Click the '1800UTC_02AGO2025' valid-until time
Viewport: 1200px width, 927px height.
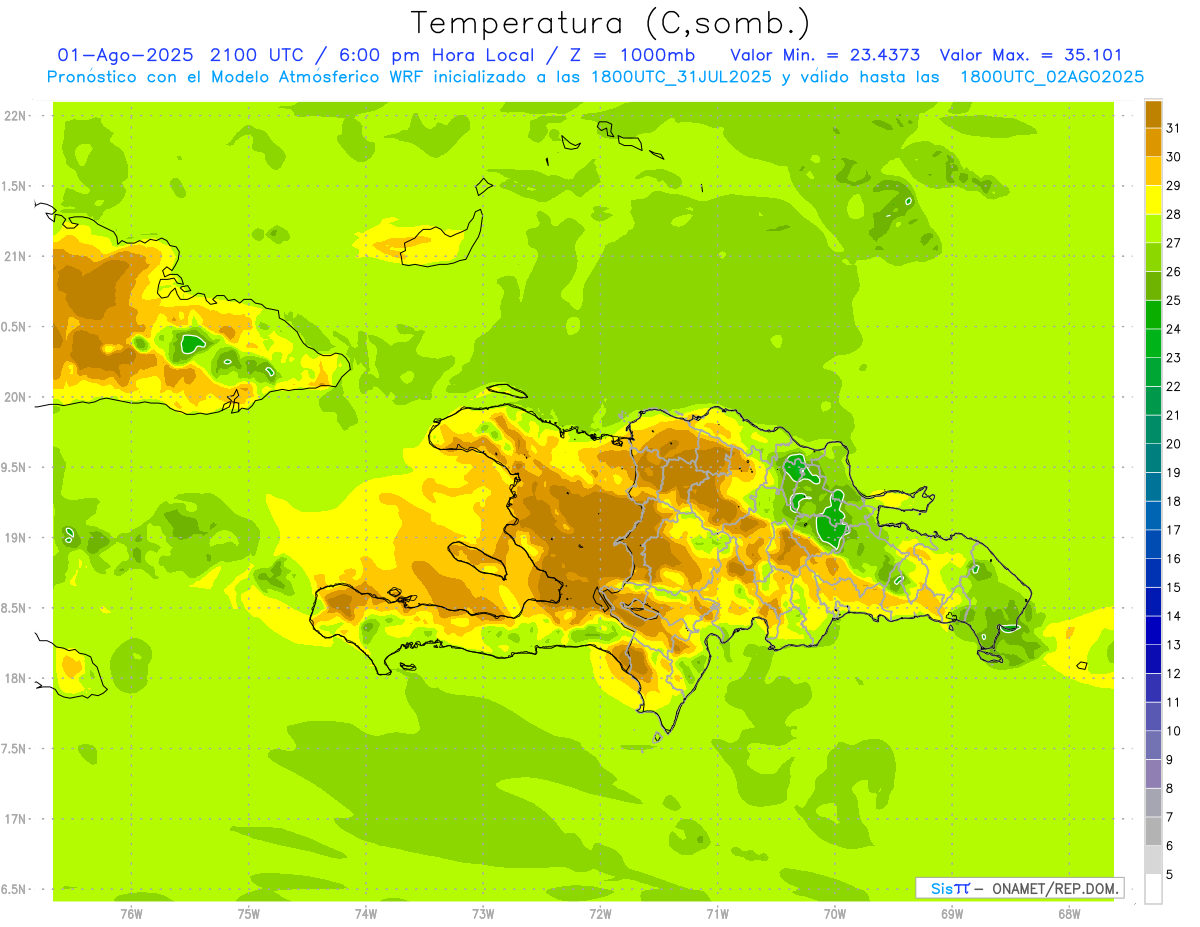tap(1052, 77)
